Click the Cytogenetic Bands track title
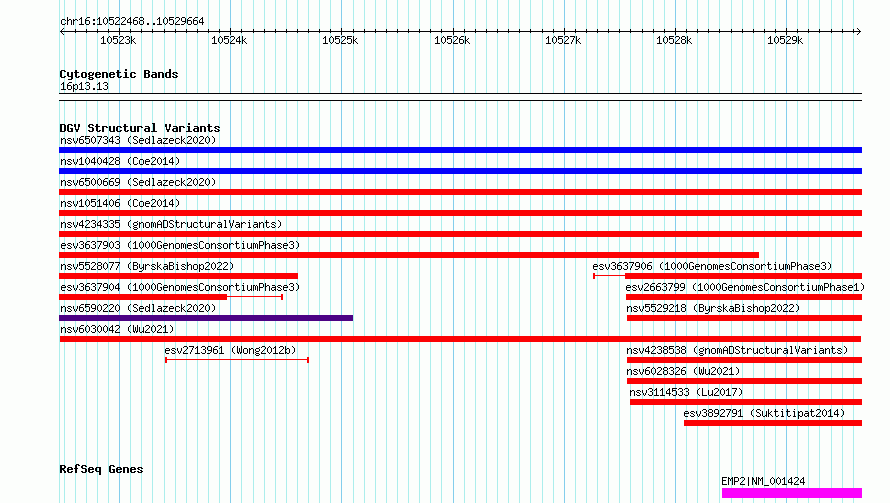 (x=119, y=74)
